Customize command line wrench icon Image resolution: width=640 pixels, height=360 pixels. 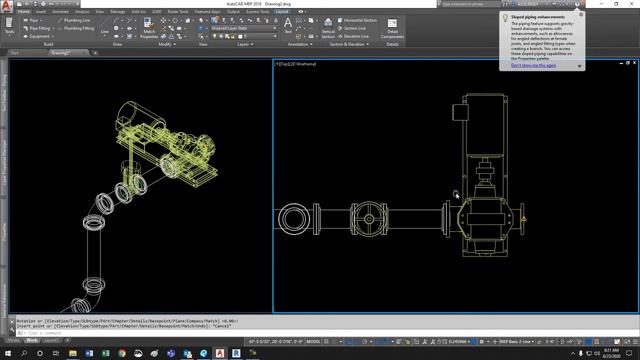point(12,329)
